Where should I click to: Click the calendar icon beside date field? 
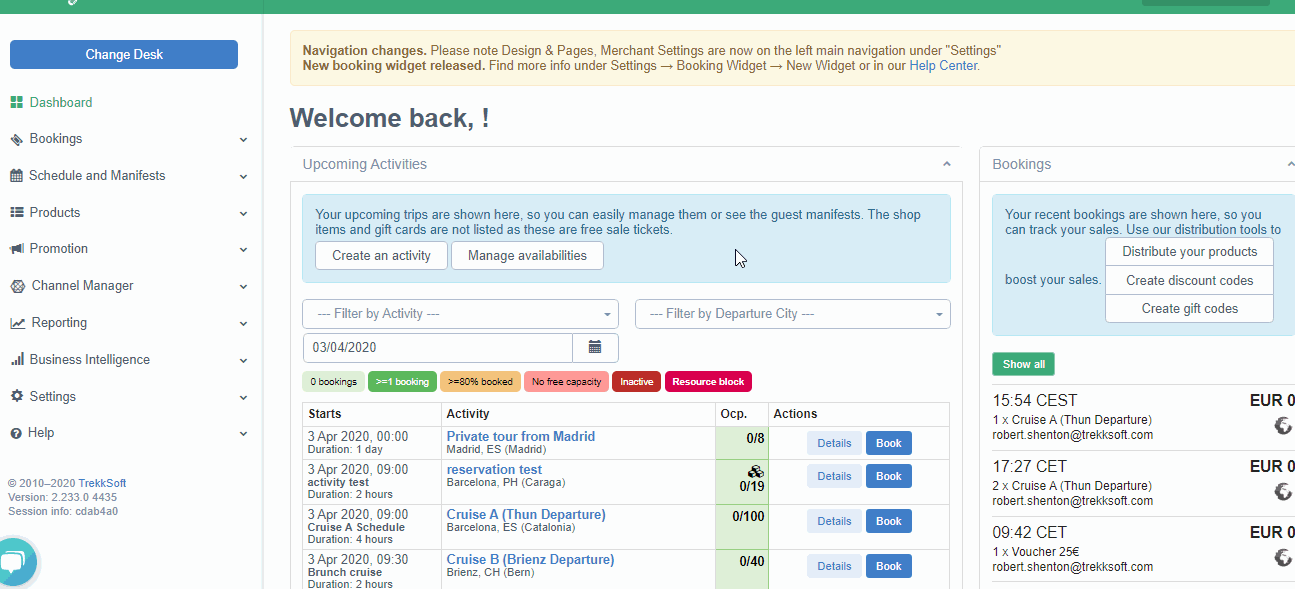(595, 348)
